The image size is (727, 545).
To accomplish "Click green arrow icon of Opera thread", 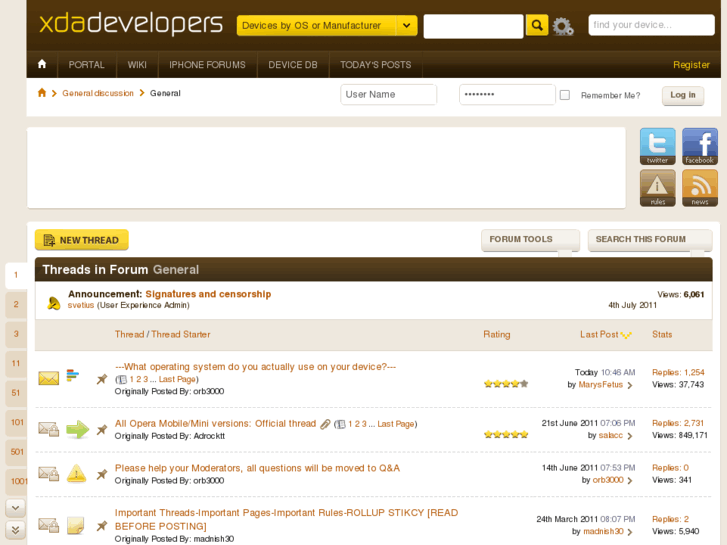I will point(77,429).
